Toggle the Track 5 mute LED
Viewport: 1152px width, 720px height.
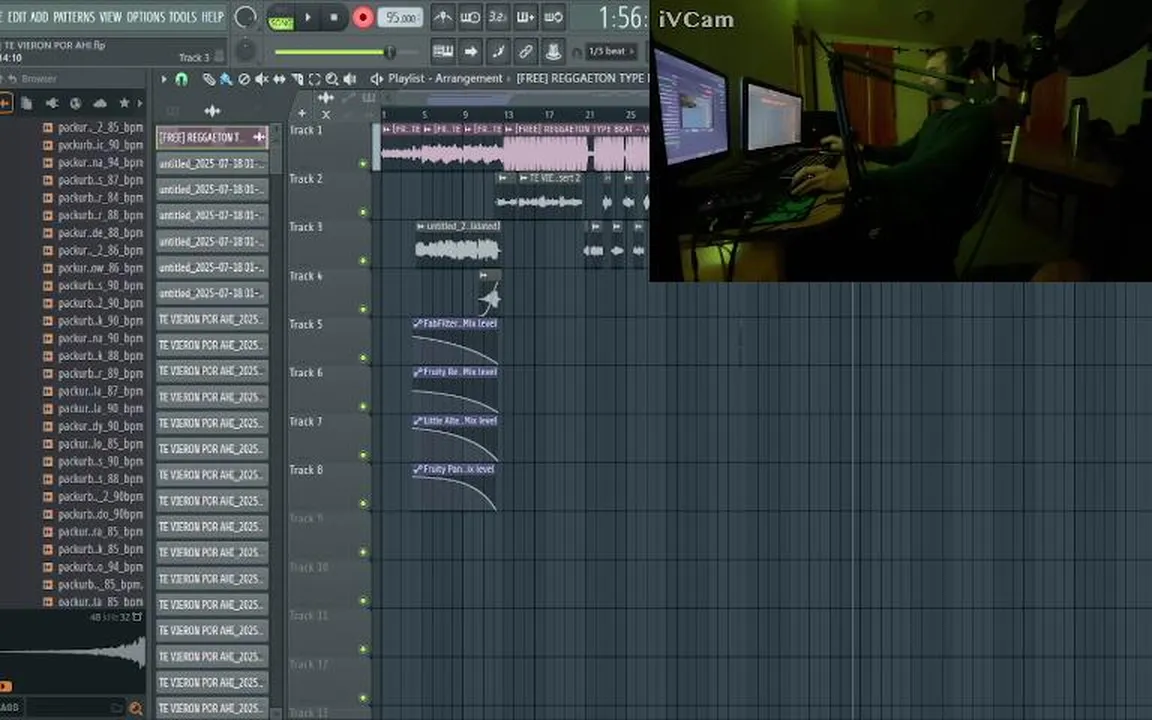pos(363,358)
